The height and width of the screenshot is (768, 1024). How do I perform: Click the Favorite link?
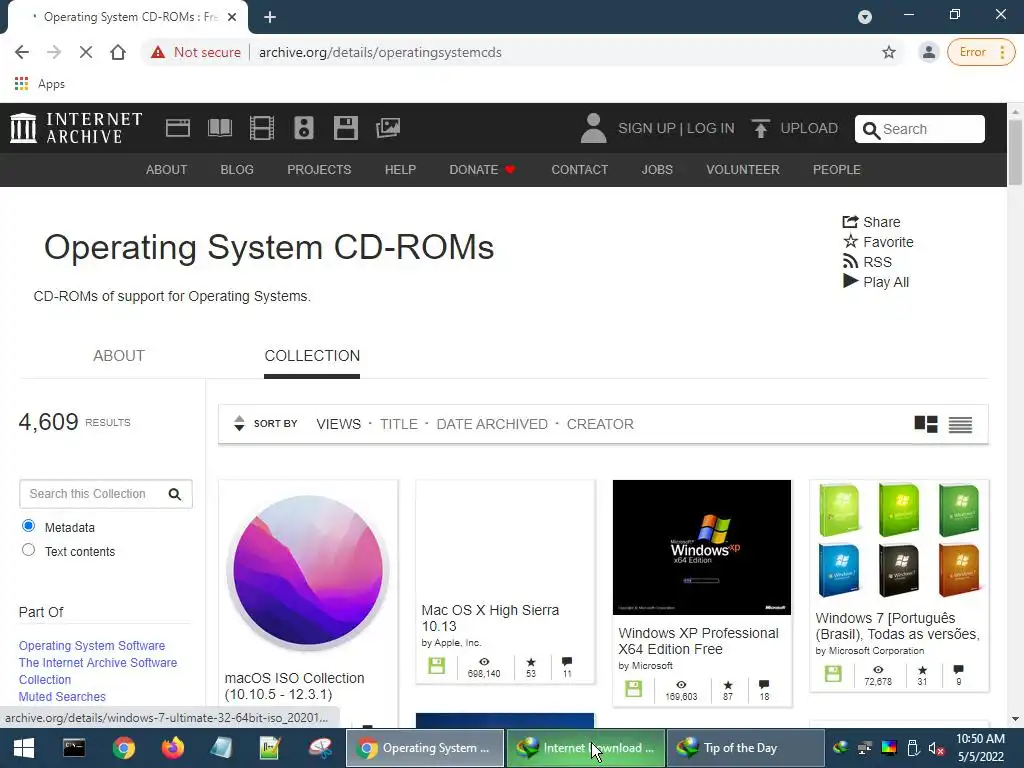pyautogui.click(x=878, y=242)
